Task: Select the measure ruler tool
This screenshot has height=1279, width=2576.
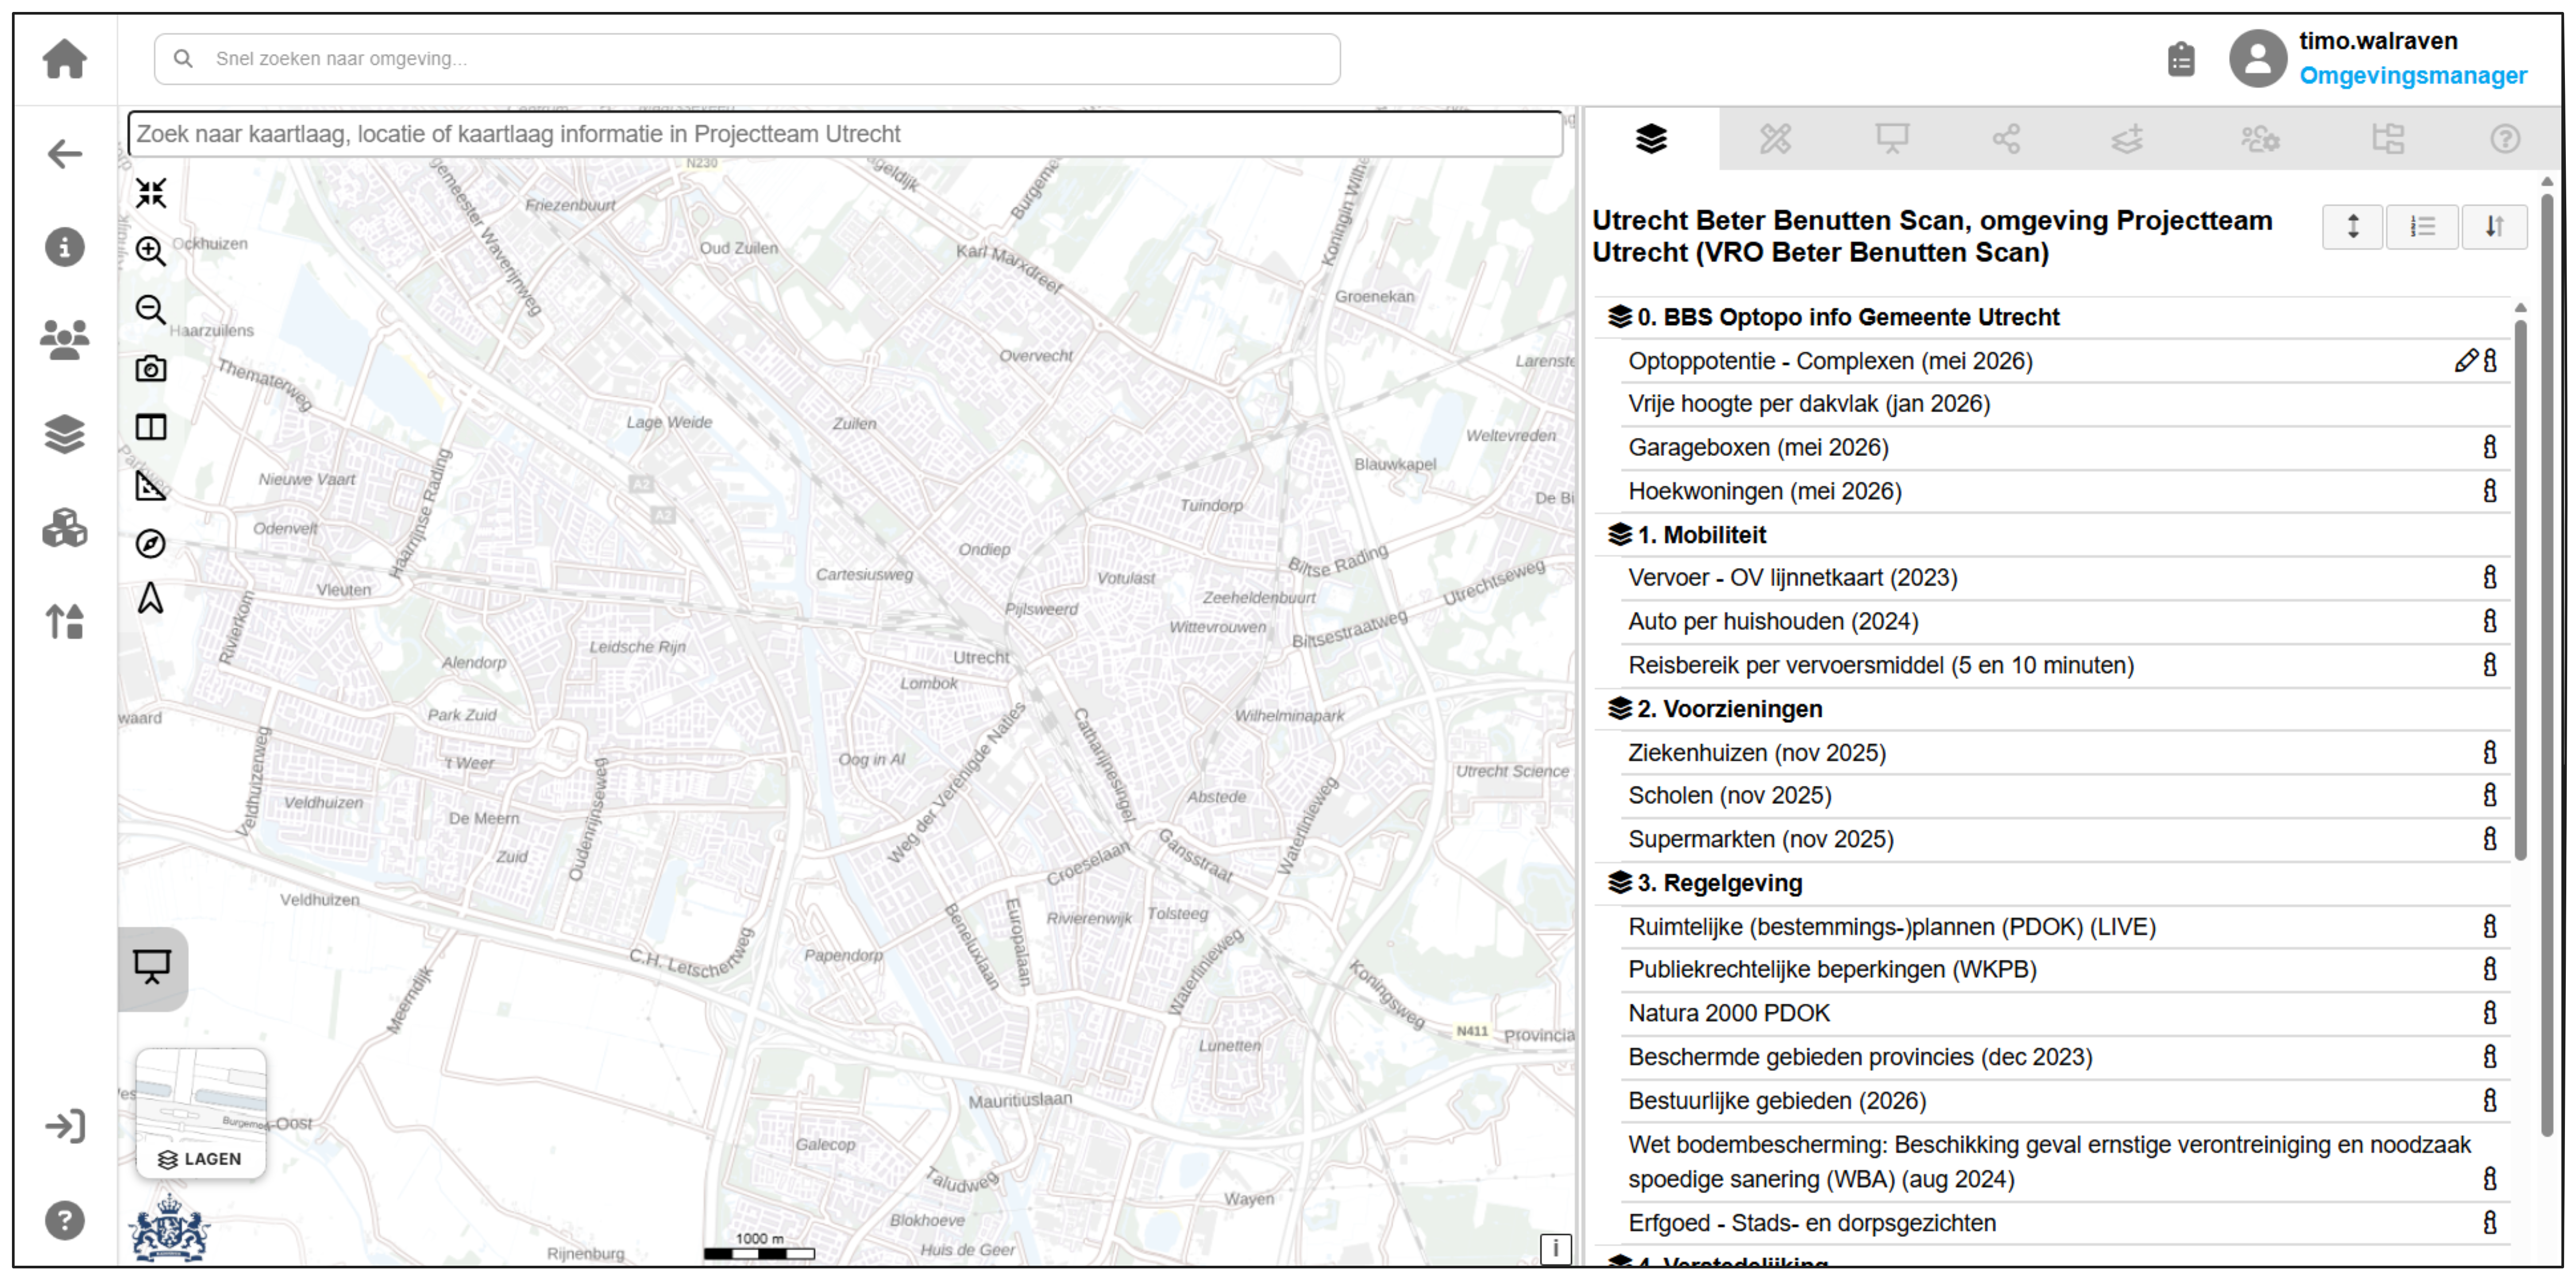Action: click(x=151, y=485)
